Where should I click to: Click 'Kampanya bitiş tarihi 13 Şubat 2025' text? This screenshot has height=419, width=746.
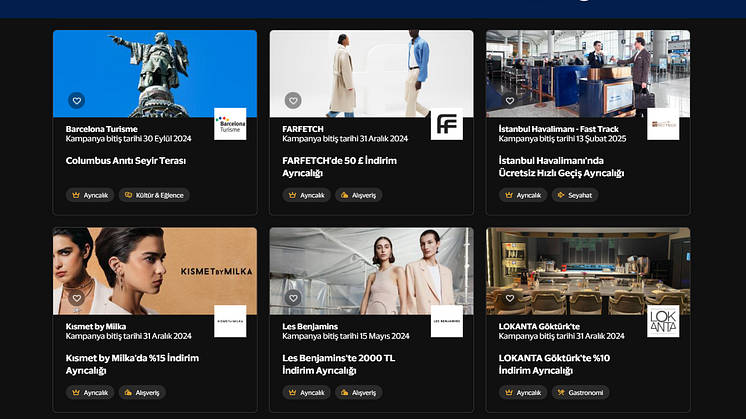(562, 139)
